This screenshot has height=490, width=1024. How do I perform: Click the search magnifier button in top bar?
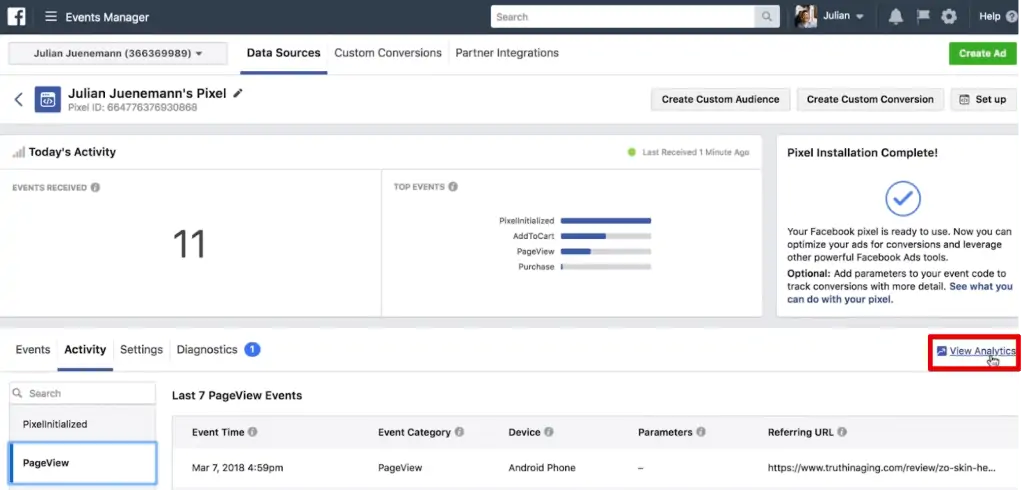767,17
